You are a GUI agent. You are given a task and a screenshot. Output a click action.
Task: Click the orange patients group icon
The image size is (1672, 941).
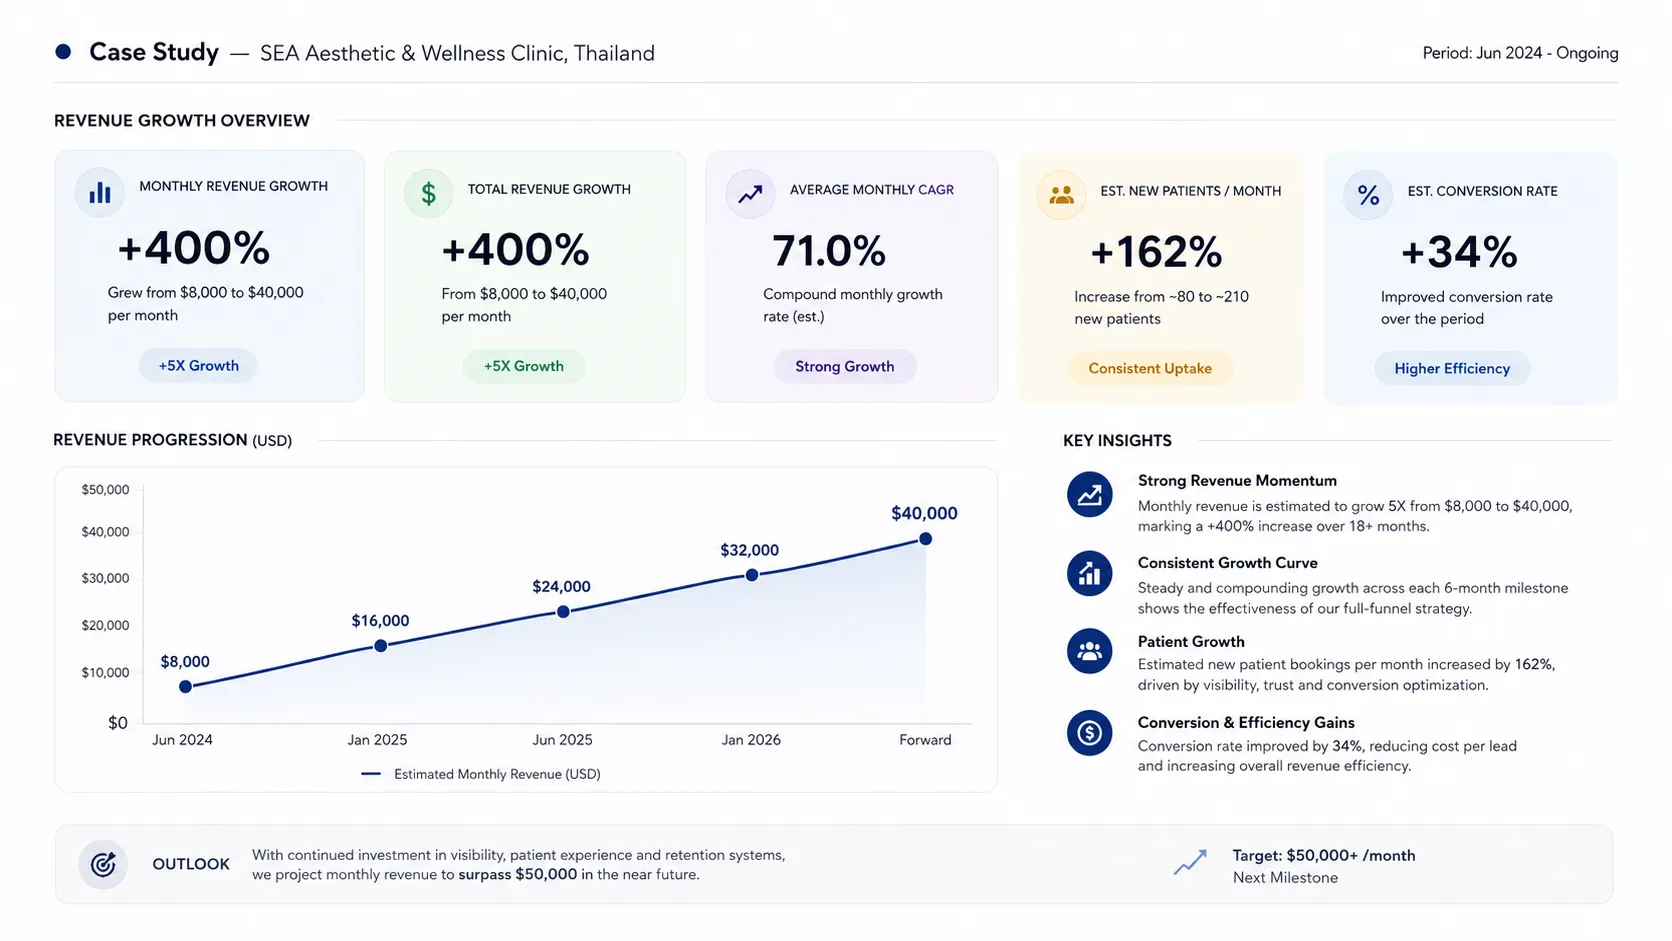1062,195
